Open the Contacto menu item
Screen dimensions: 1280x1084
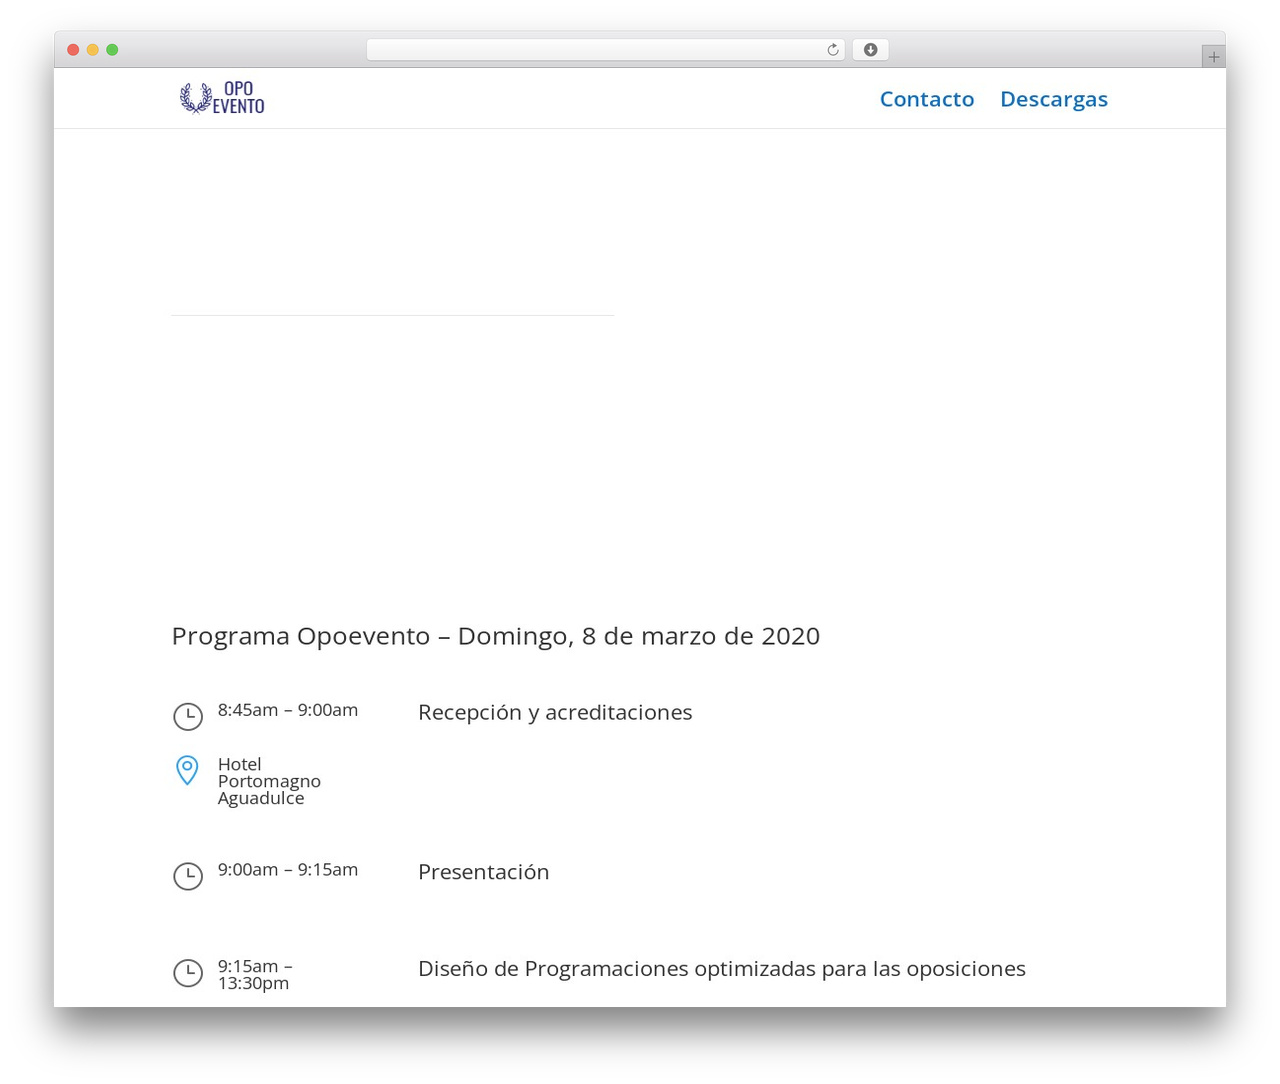pos(927,99)
